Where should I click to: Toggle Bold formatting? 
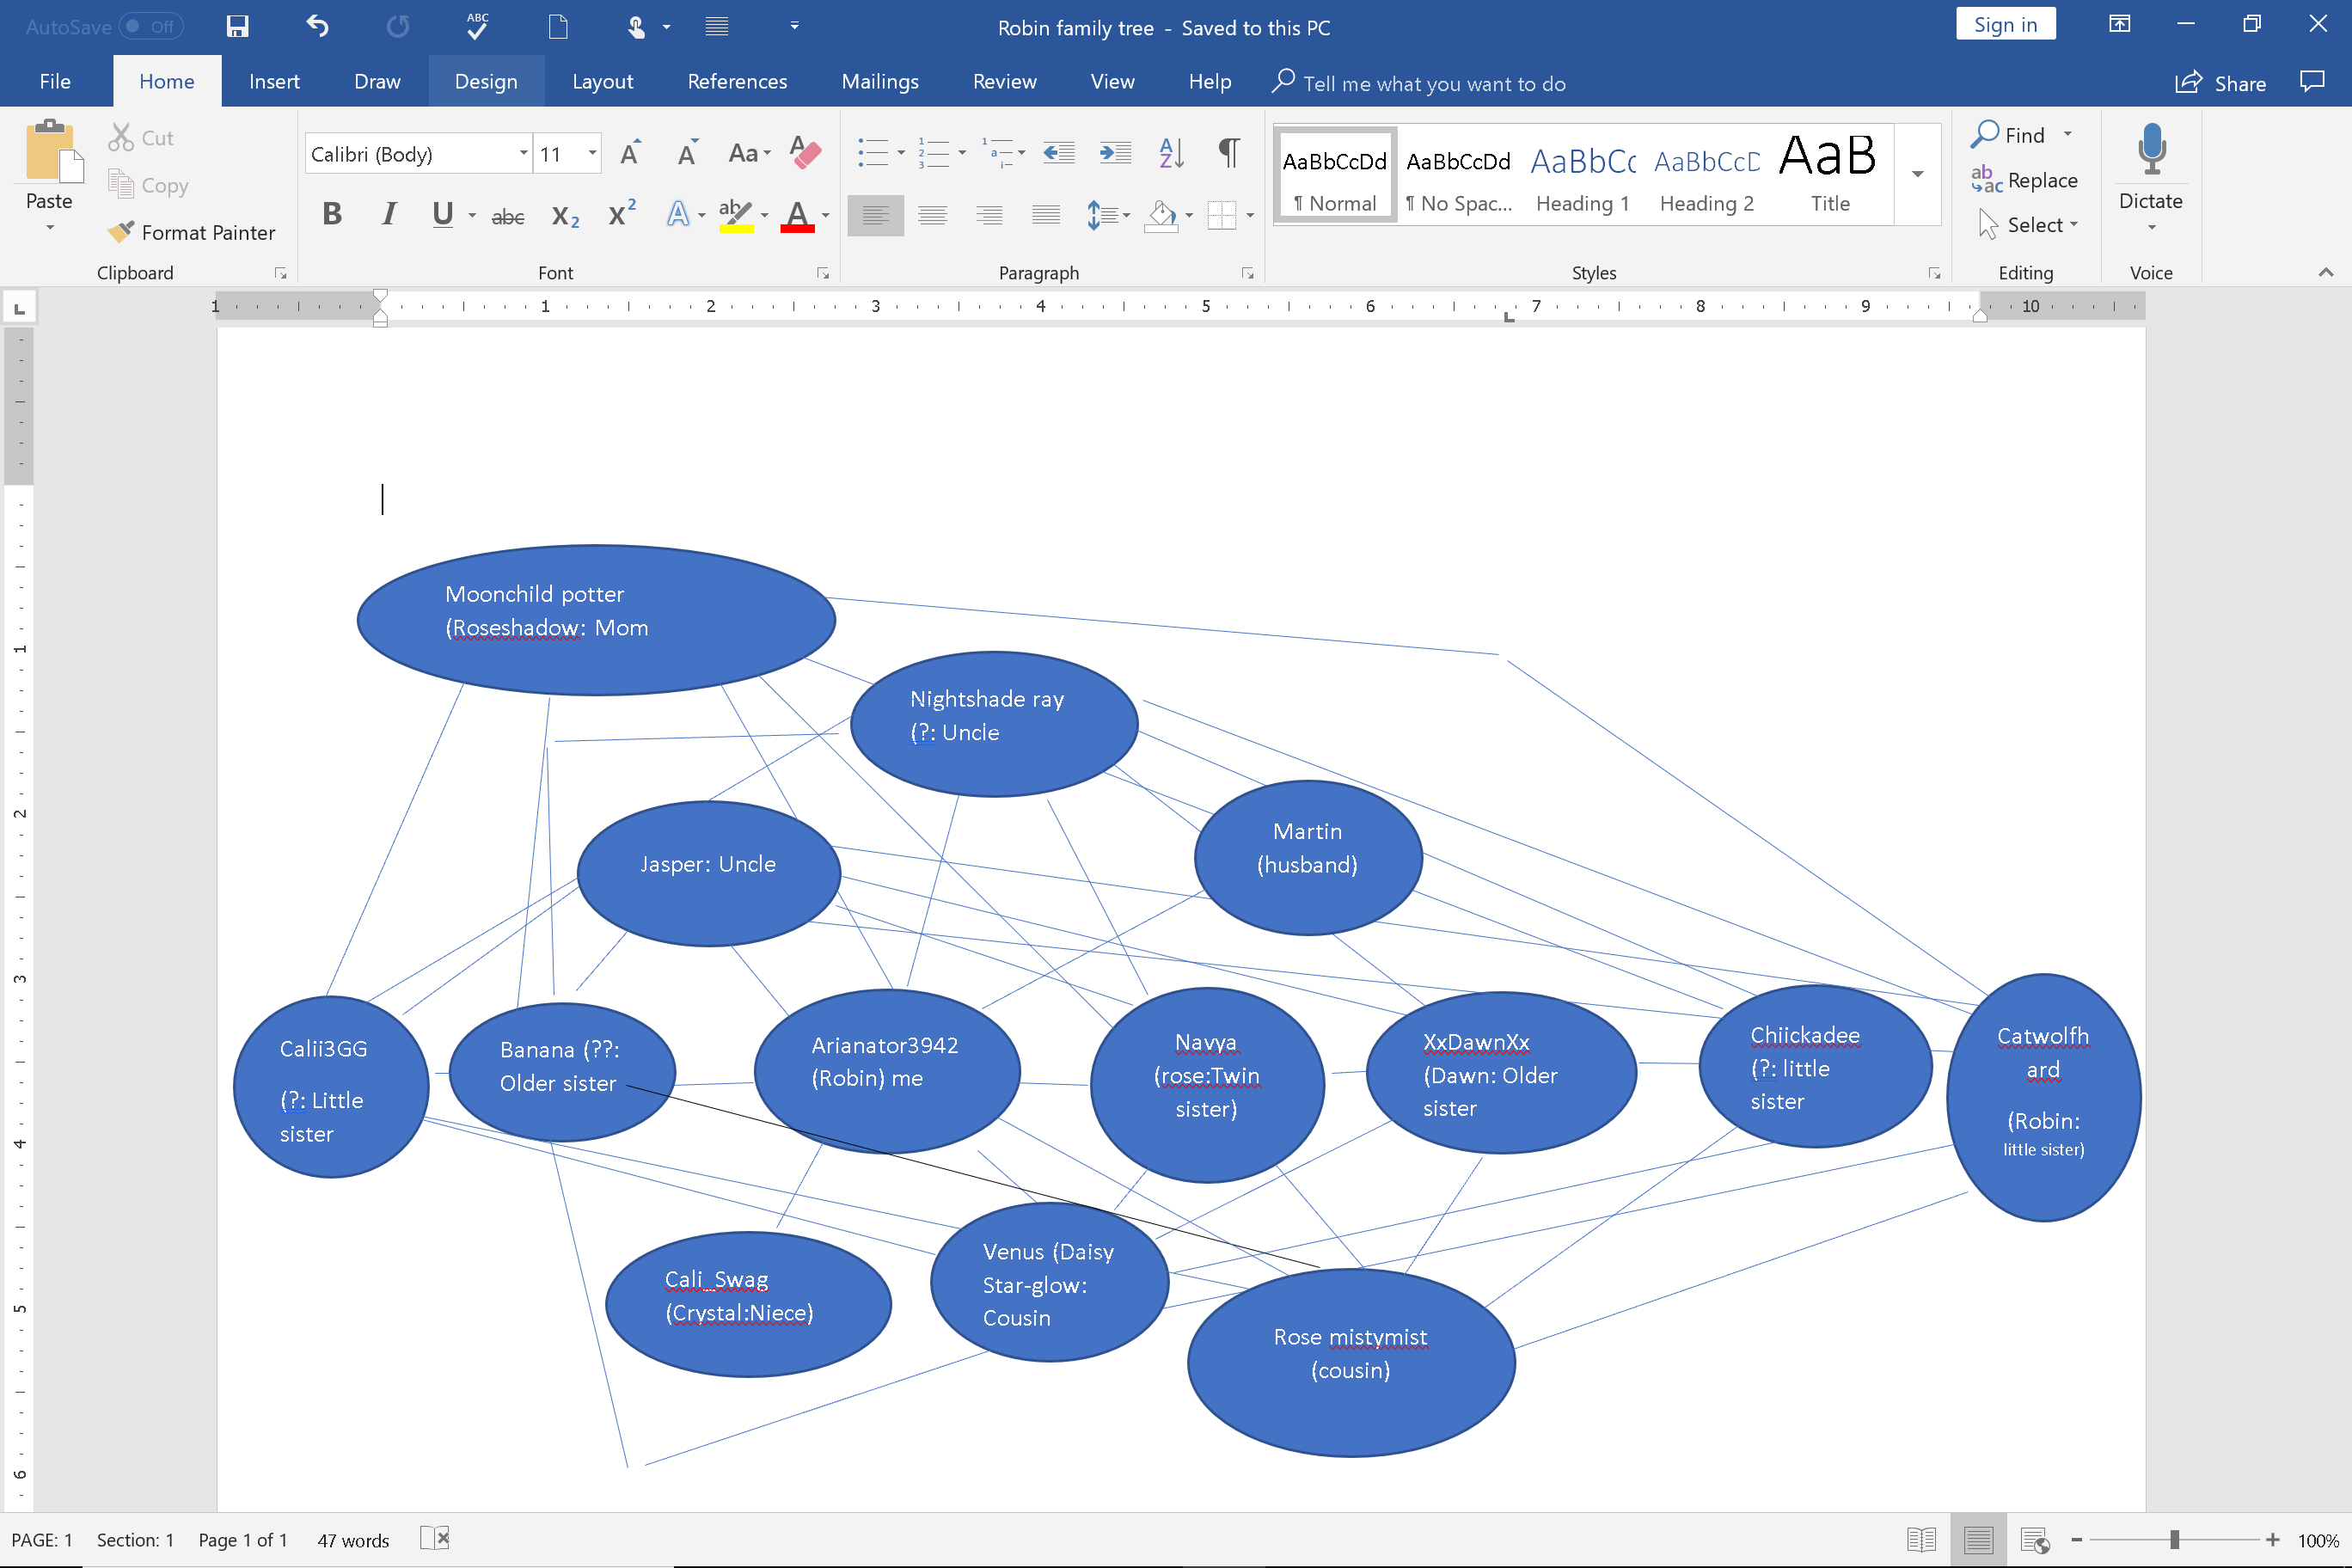pos(332,214)
